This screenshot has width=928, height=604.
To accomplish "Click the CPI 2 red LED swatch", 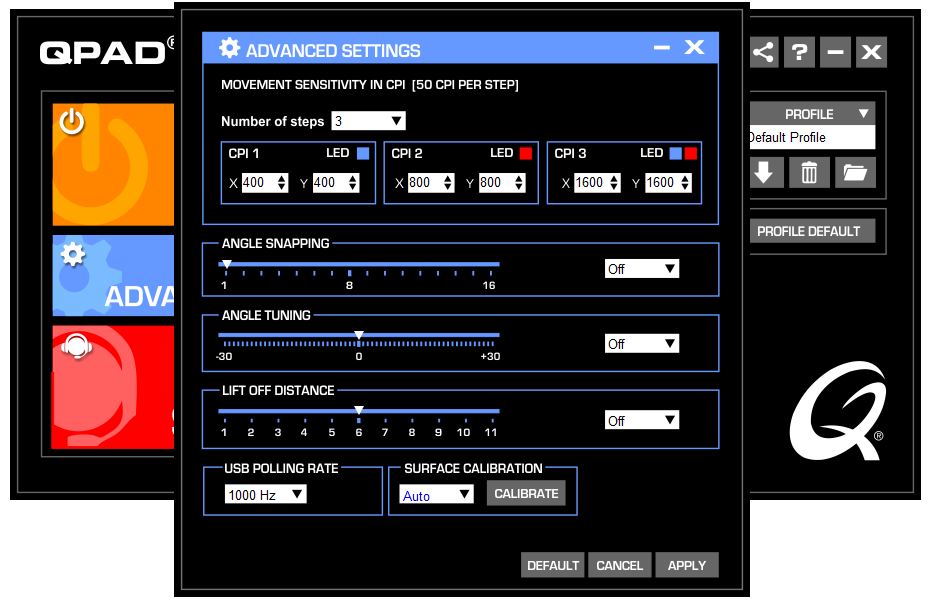I will click(x=526, y=153).
